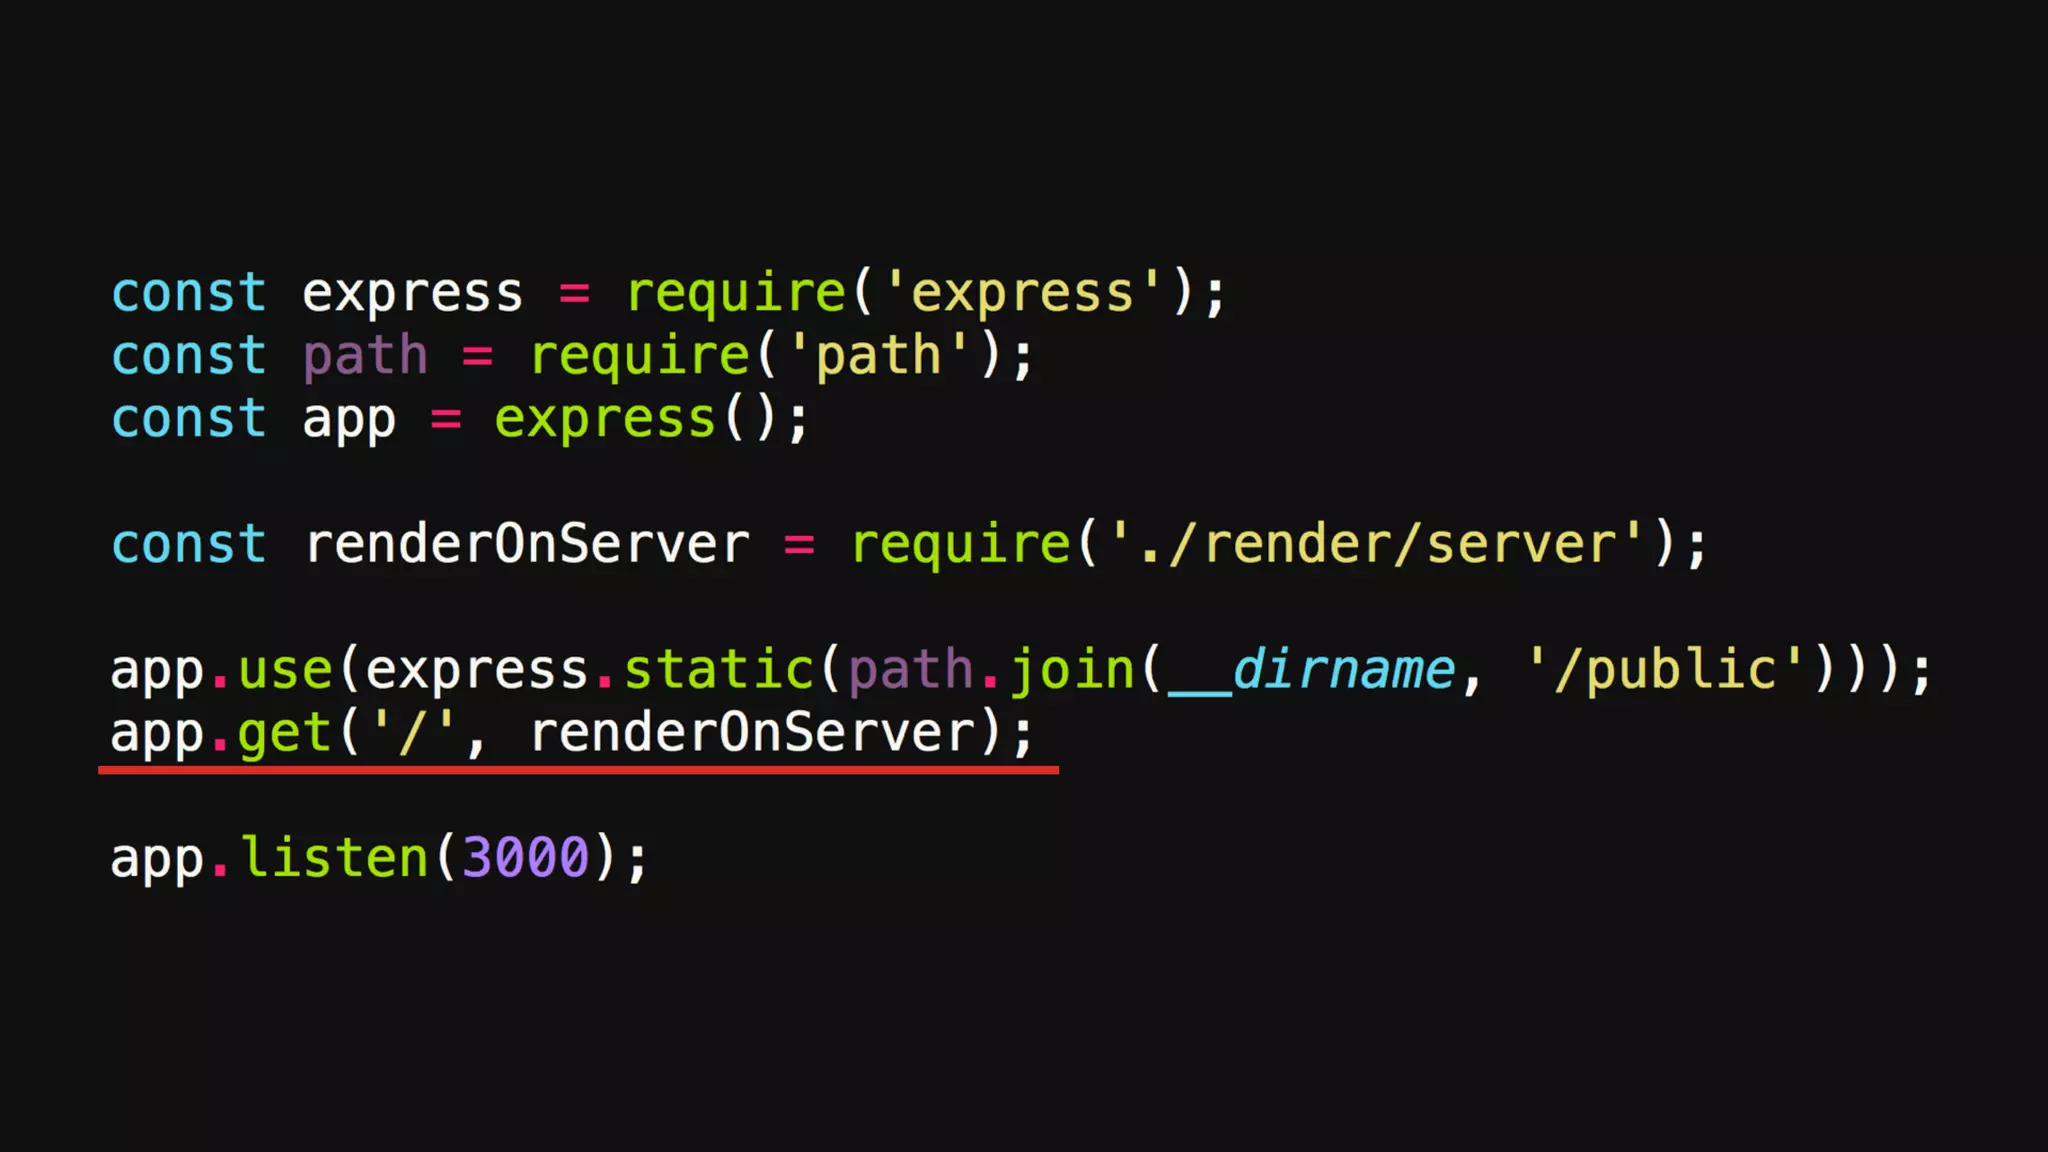Click the app variable in const app
This screenshot has height=1152, width=2048.
tap(350, 421)
